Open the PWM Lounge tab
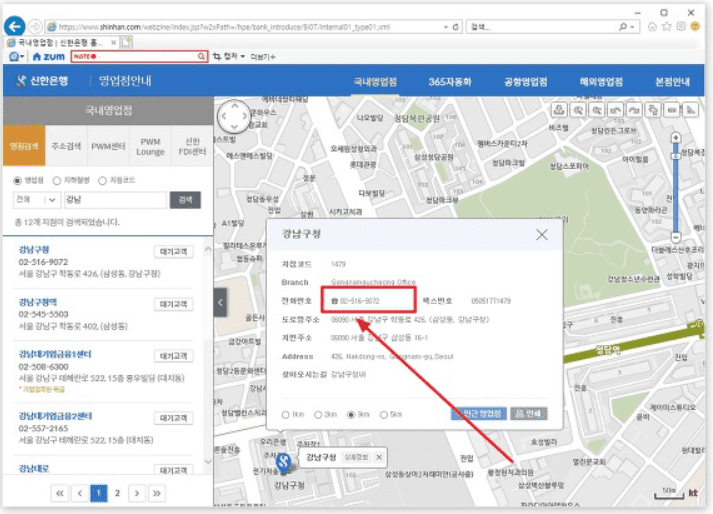This screenshot has height=514, width=713. click(150, 146)
